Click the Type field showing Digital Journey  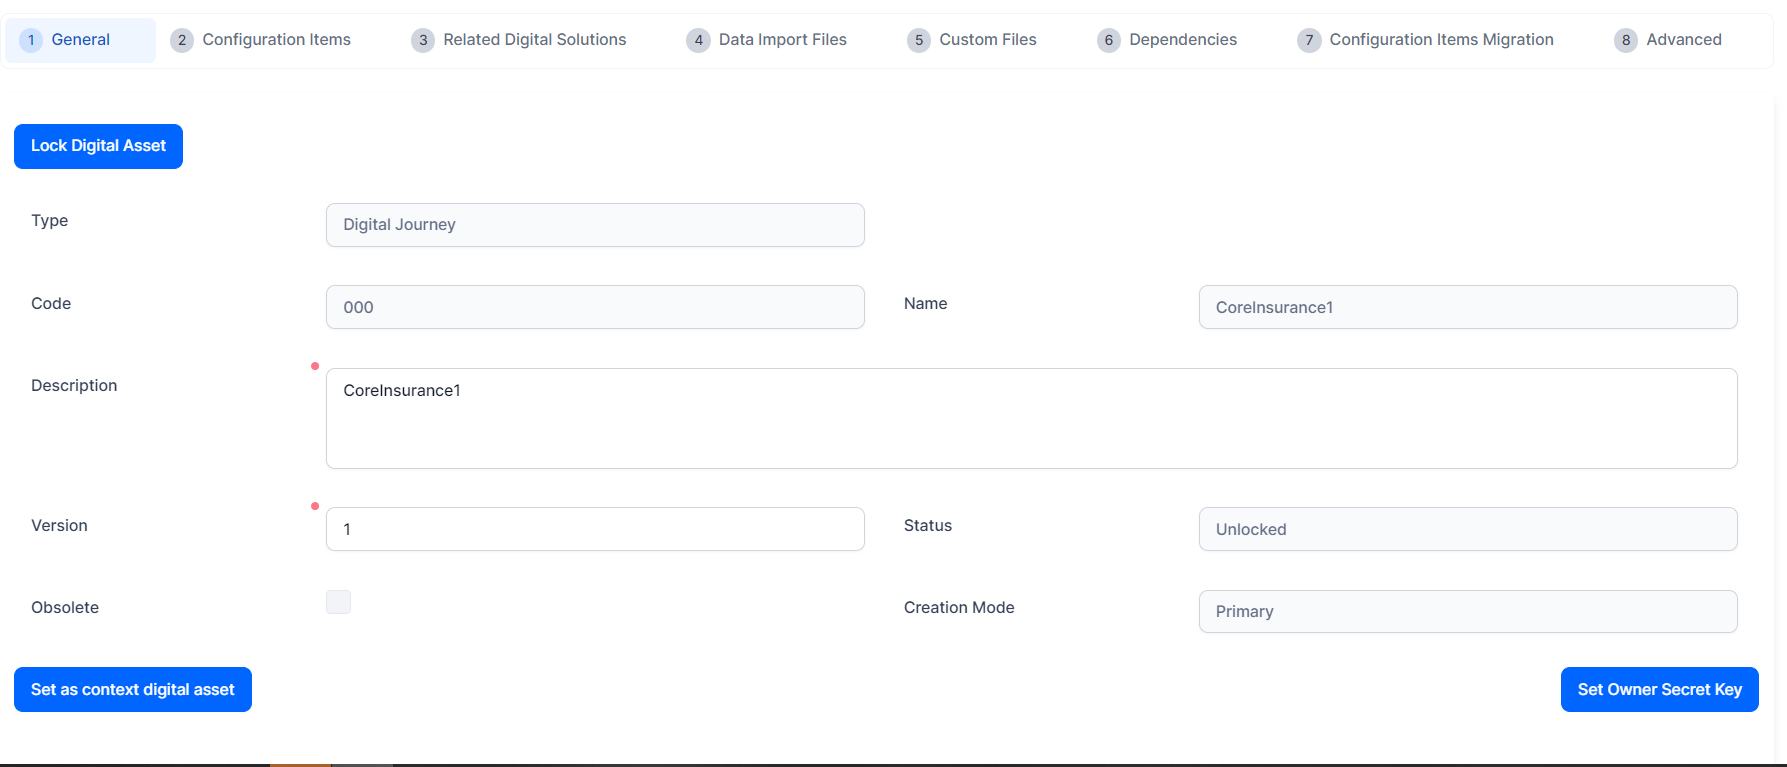coord(595,225)
